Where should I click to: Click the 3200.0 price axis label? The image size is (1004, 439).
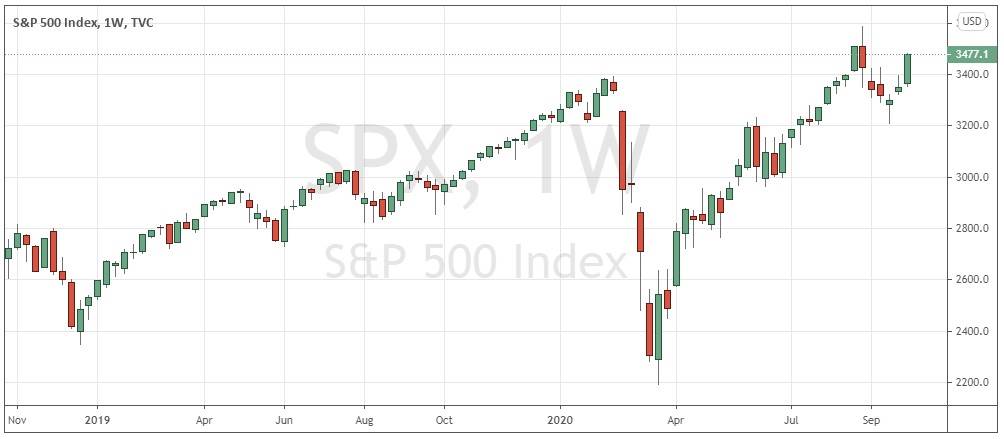970,126
